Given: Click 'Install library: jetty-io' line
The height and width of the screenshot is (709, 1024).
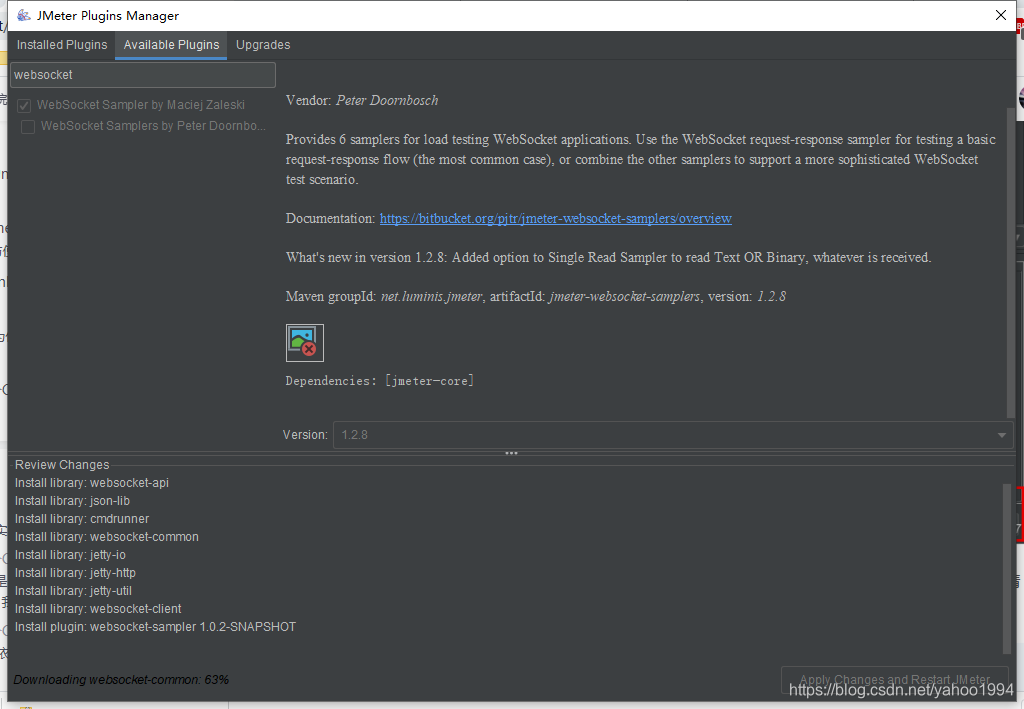Looking at the screenshot, I should [71, 555].
